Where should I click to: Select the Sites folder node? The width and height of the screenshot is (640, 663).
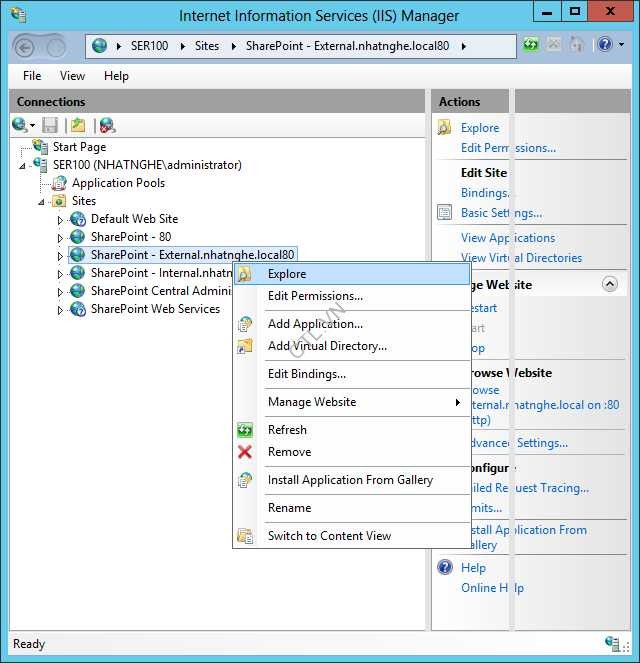coord(84,201)
